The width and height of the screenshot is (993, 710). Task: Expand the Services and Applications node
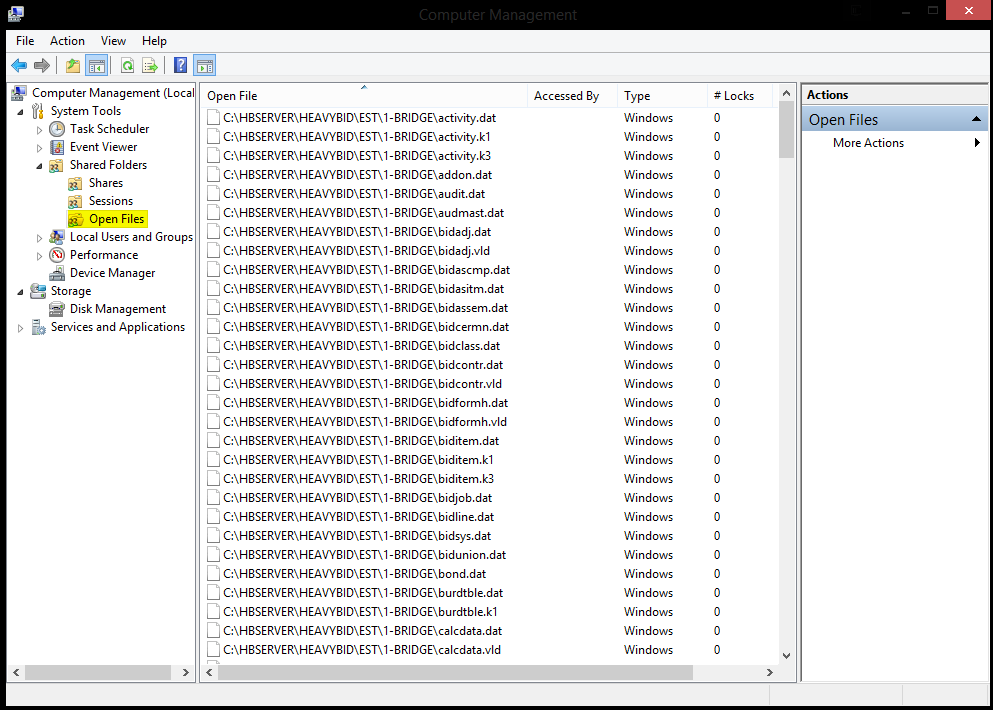(x=21, y=328)
